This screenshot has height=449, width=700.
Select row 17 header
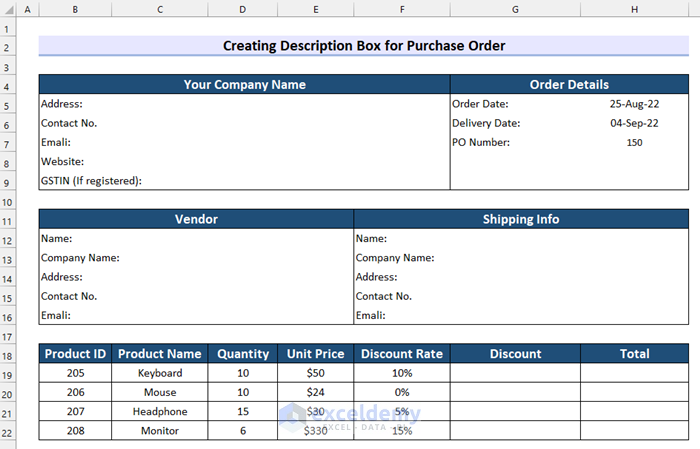click(x=7, y=337)
